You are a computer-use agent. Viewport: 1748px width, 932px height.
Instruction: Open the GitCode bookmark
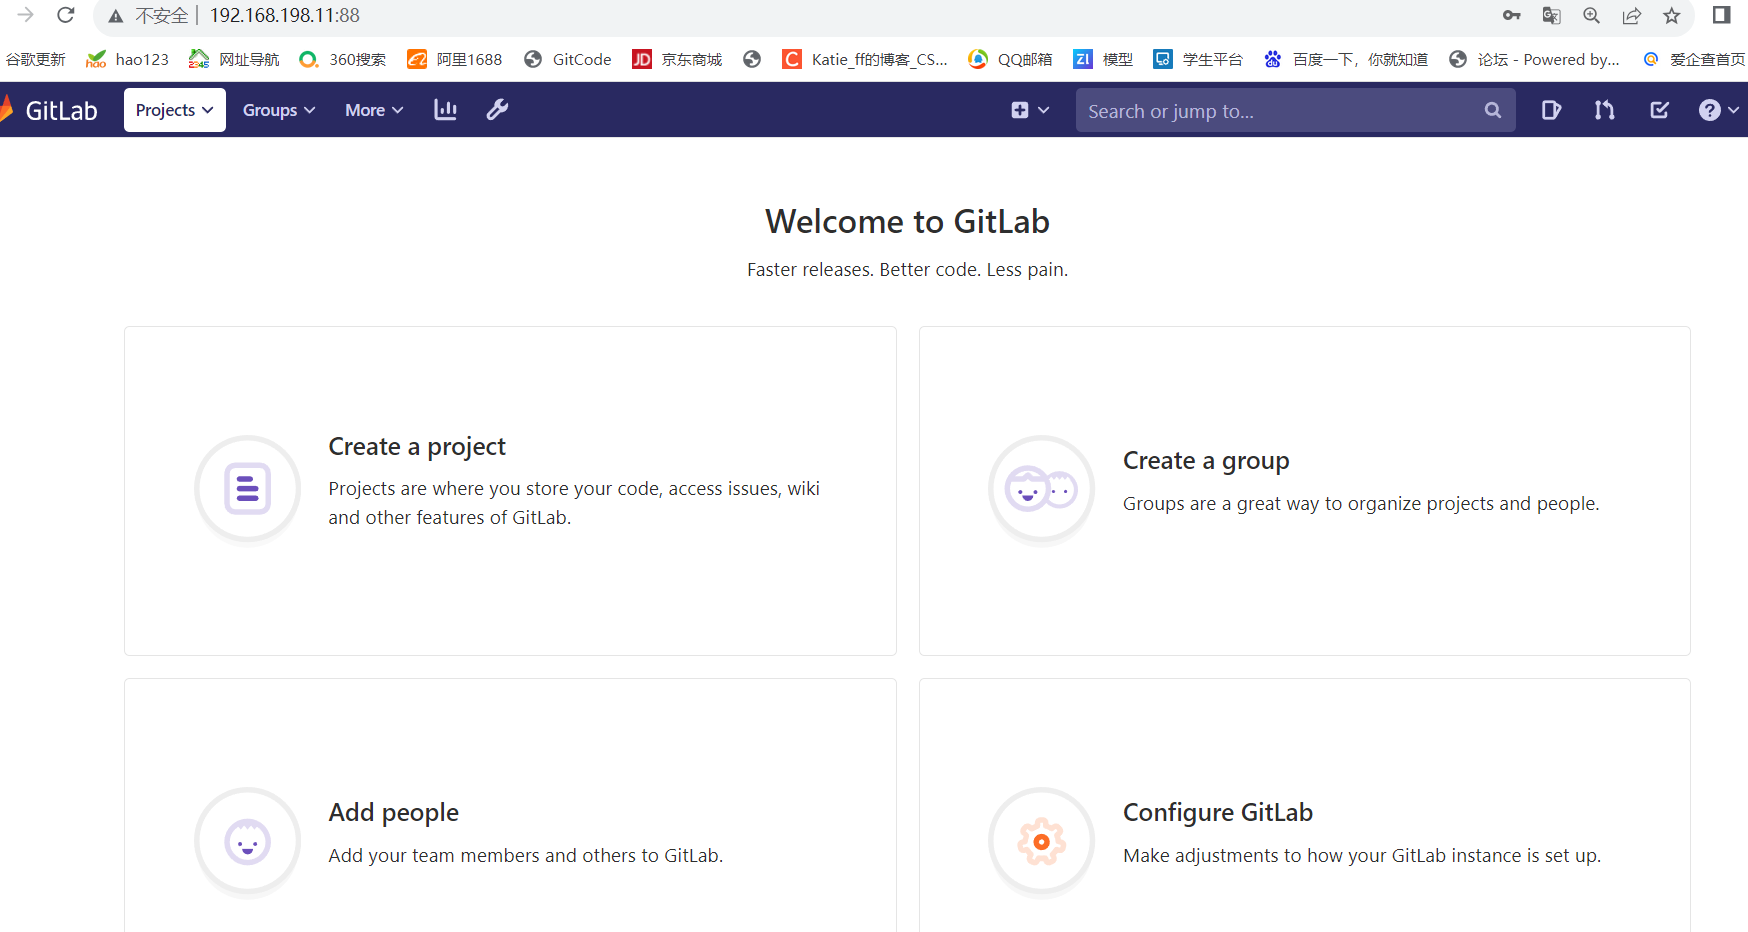(567, 59)
